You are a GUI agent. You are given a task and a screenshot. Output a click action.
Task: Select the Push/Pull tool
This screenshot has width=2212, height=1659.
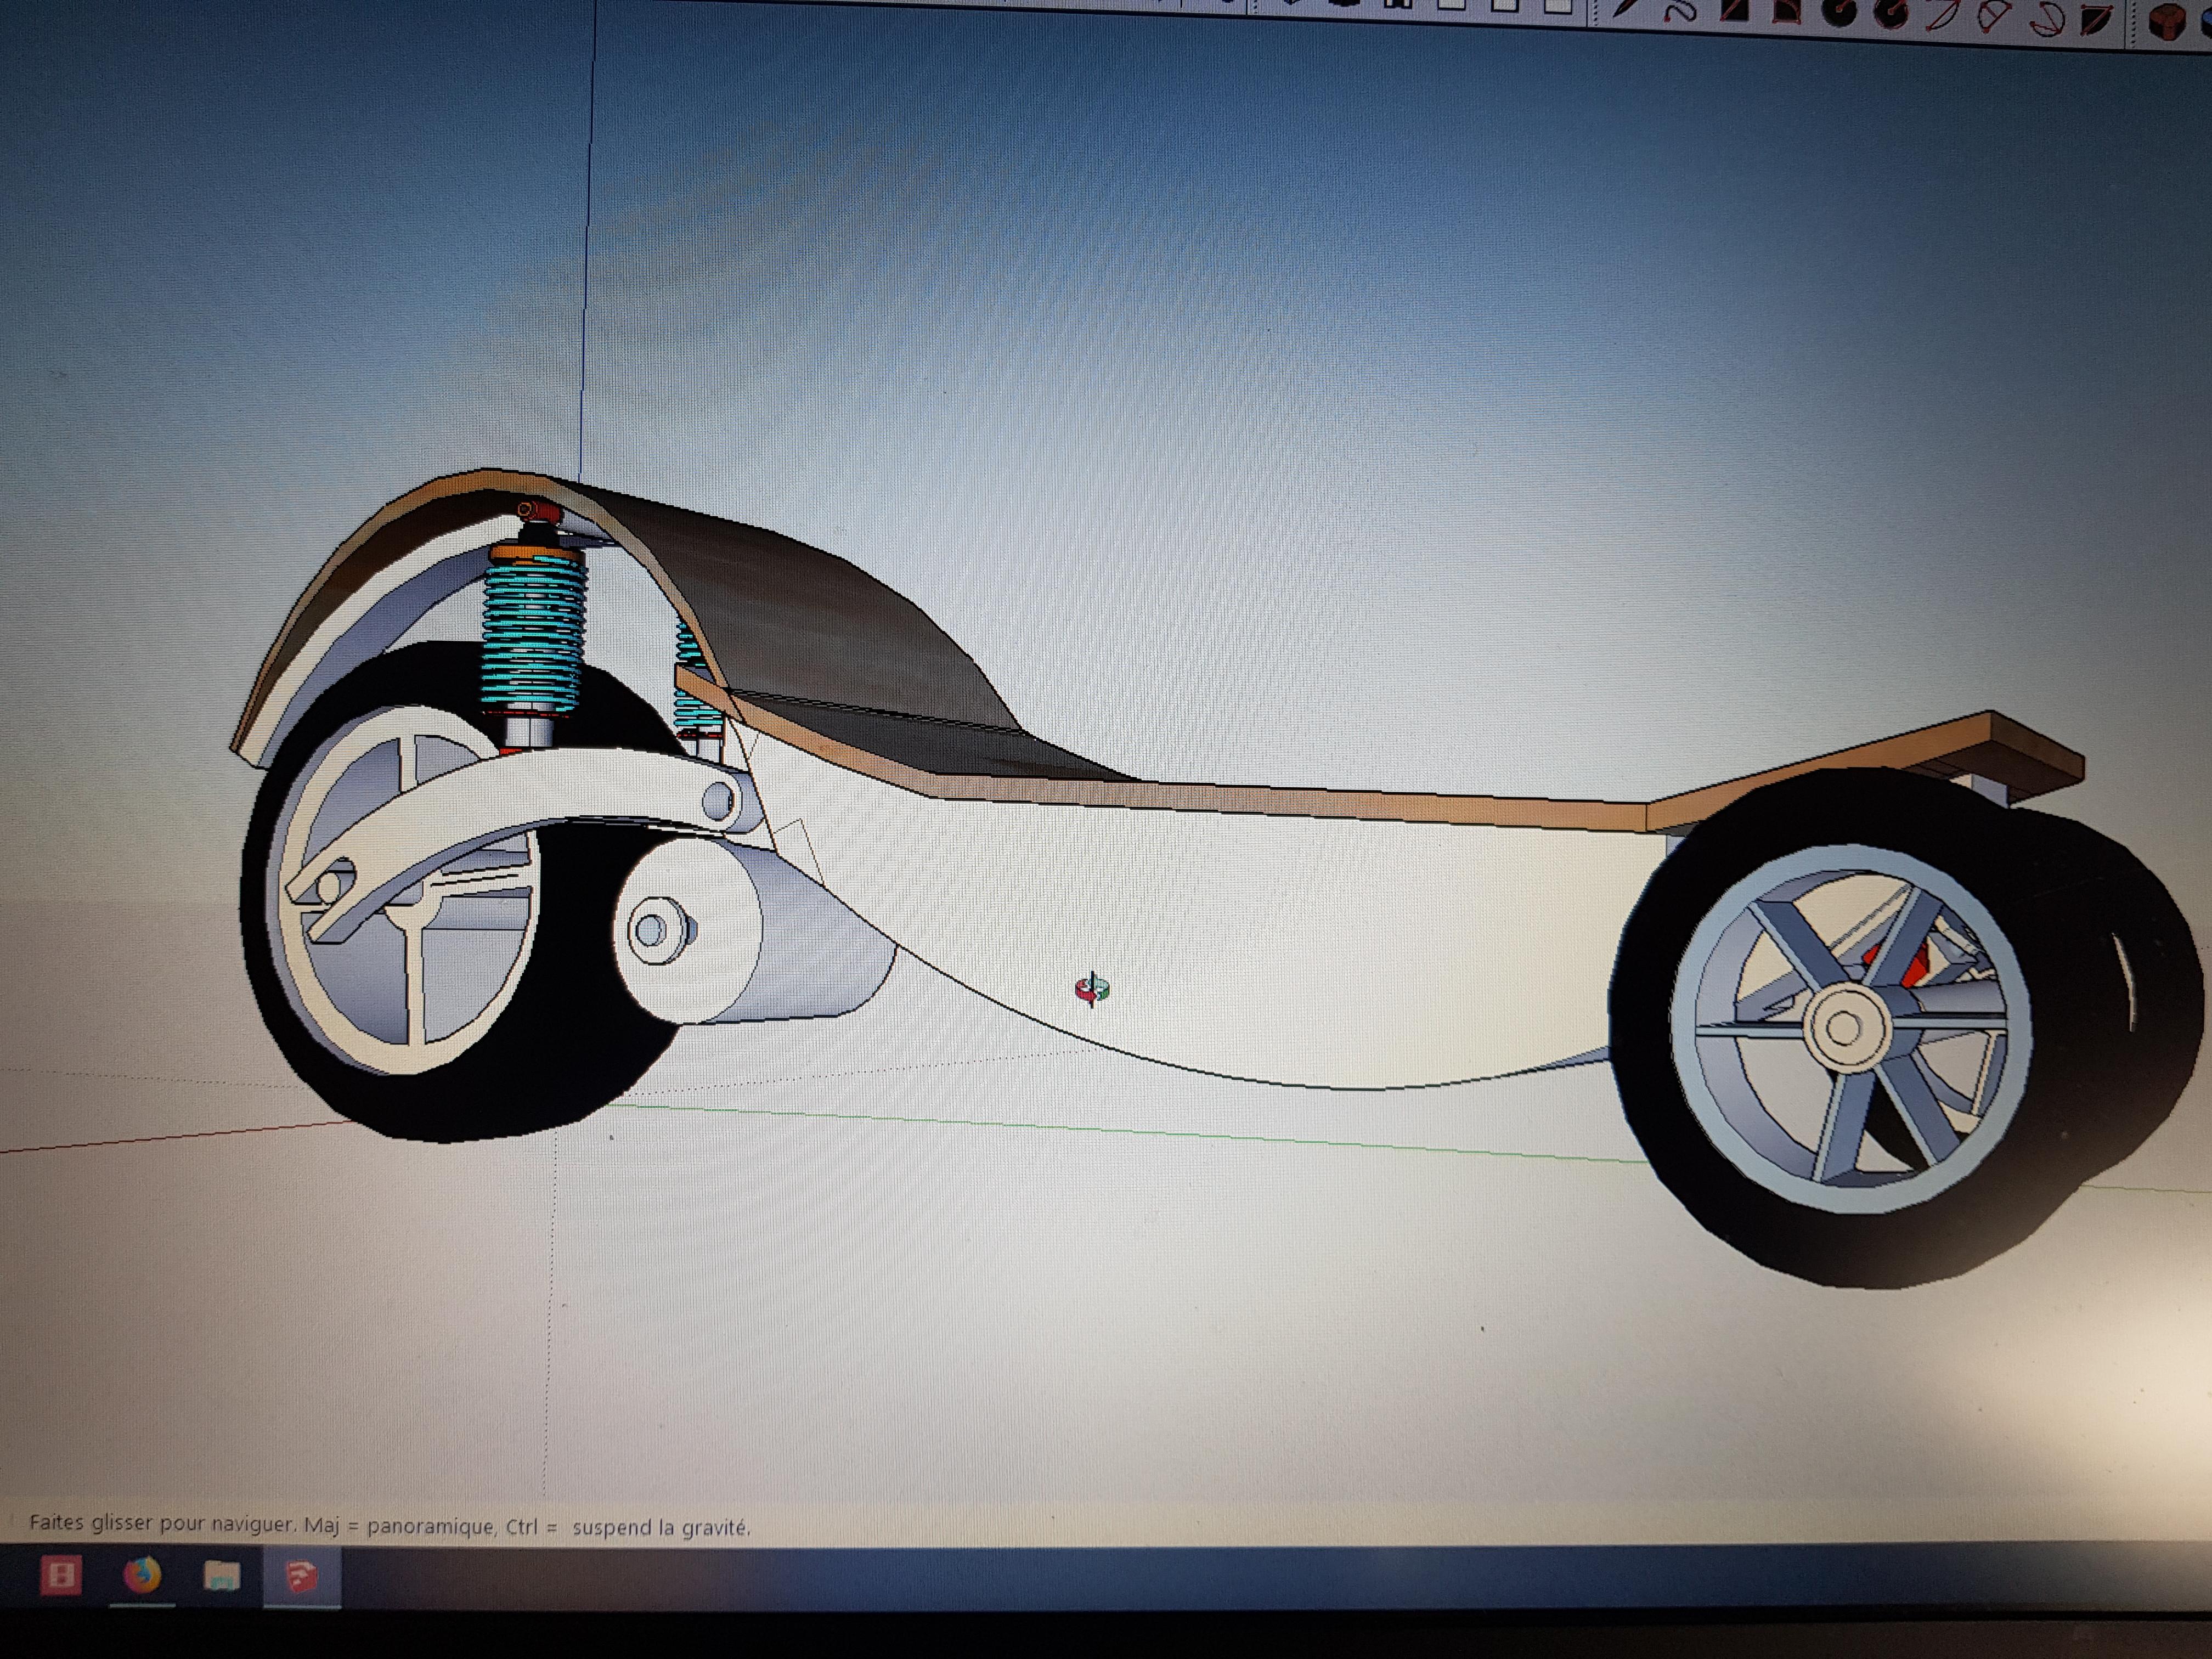click(2167, 21)
